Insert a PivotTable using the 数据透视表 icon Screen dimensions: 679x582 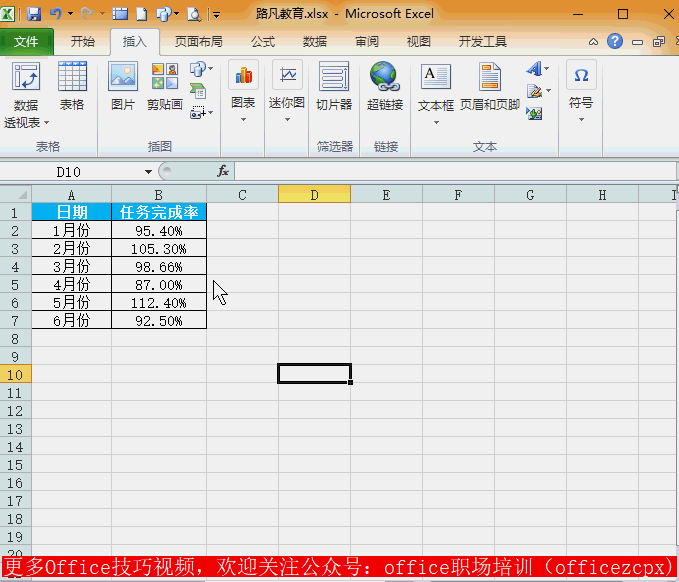26,76
